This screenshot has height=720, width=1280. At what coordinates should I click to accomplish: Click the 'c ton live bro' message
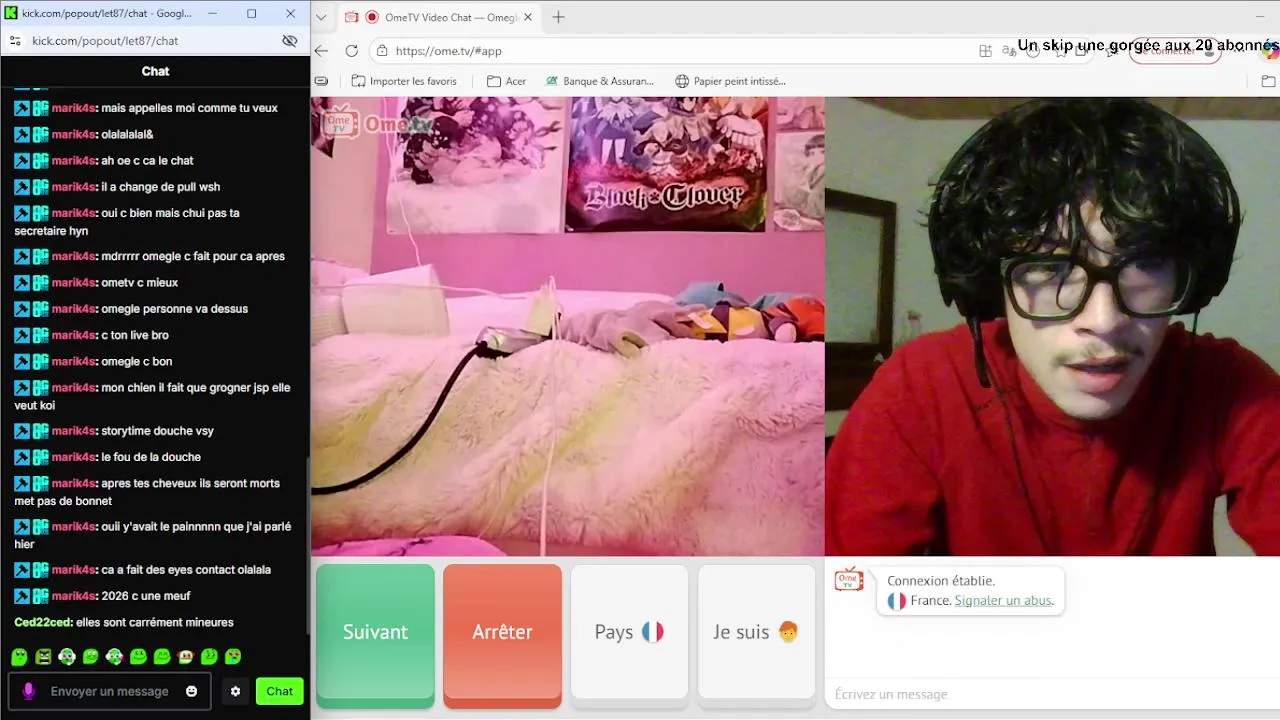click(x=135, y=335)
